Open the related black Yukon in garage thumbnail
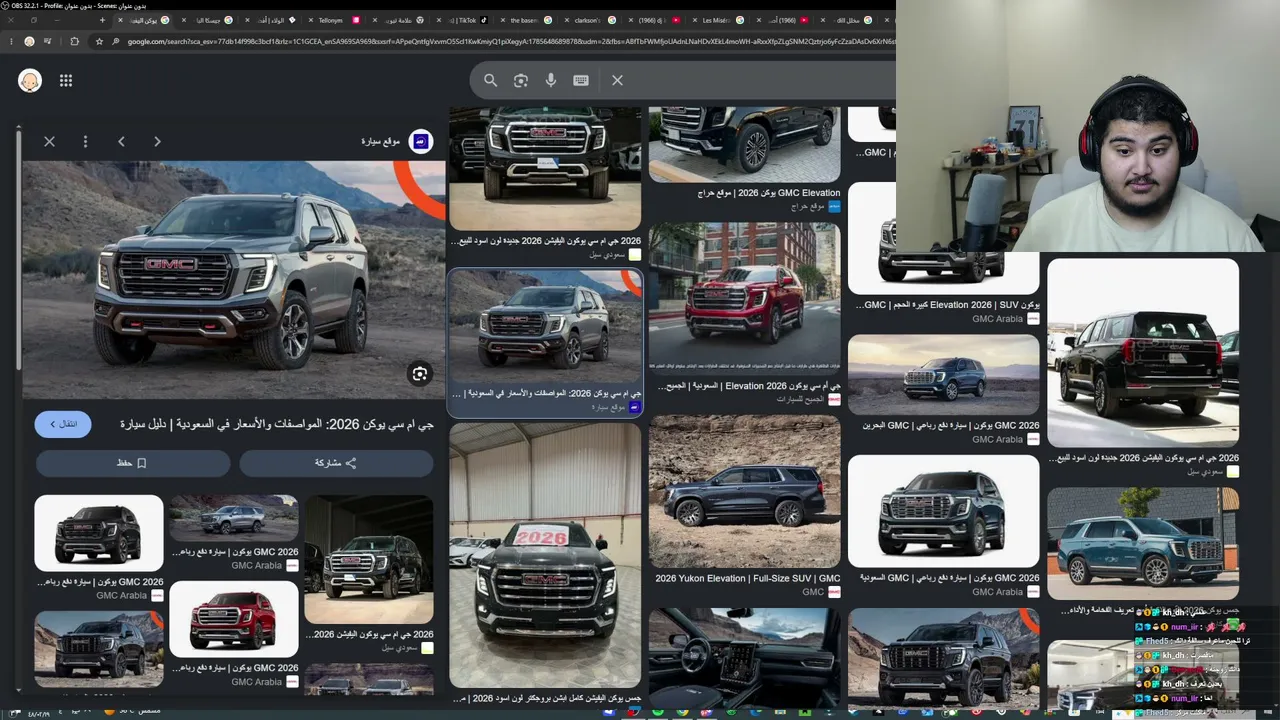This screenshot has height=720, width=1280. coord(369,559)
